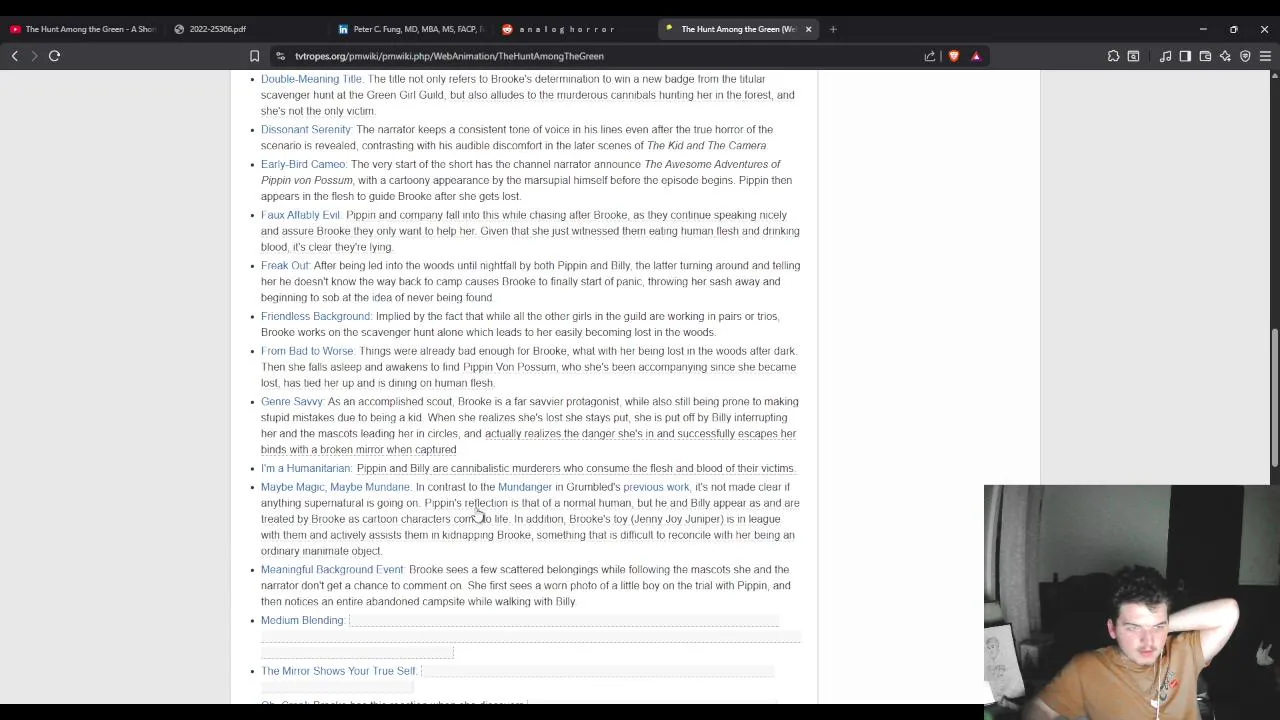1280x720 pixels.
Task: Open Brave Shields lion icon
Action: (x=954, y=56)
